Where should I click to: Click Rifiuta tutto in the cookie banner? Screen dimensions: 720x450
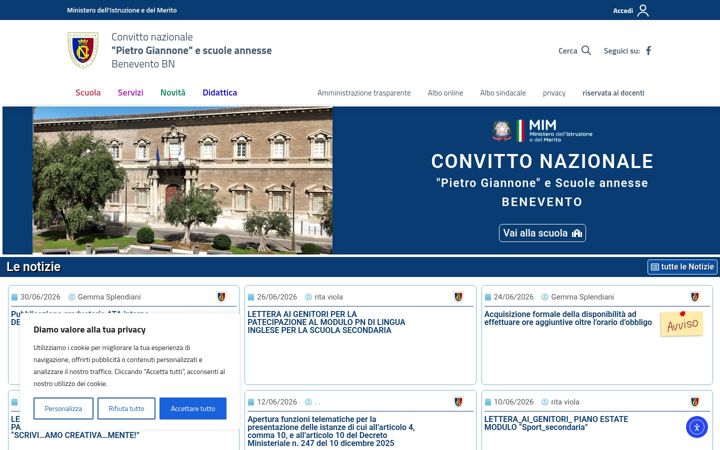pos(126,409)
